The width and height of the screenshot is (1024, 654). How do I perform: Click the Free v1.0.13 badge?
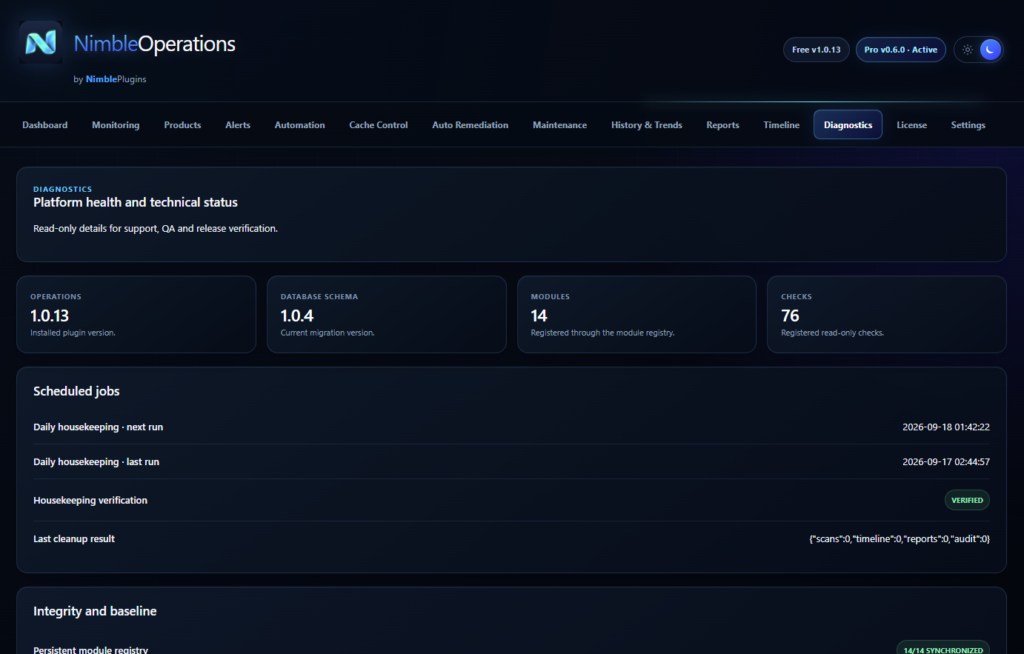[816, 50]
